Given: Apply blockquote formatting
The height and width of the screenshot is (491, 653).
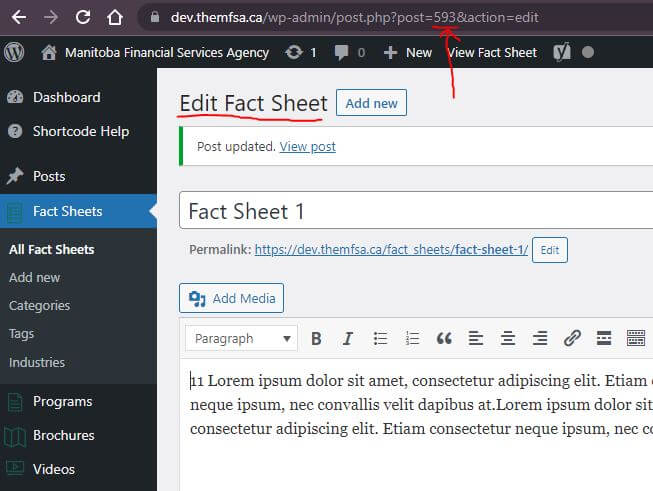Looking at the screenshot, I should [x=444, y=339].
